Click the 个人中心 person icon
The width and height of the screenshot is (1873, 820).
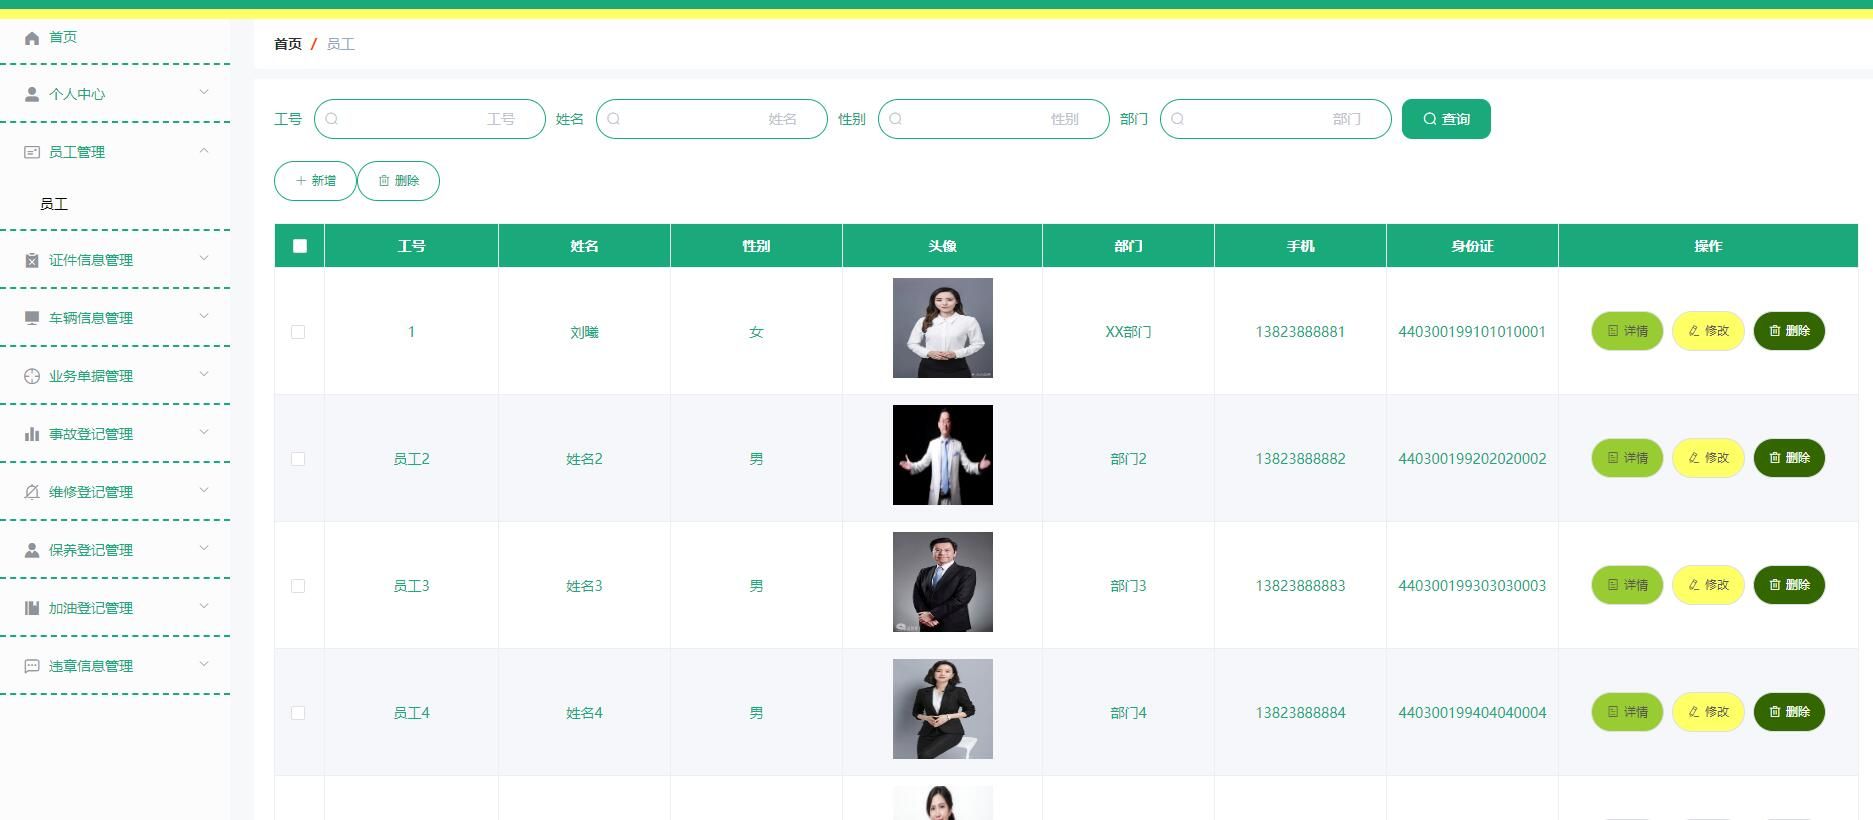point(32,94)
